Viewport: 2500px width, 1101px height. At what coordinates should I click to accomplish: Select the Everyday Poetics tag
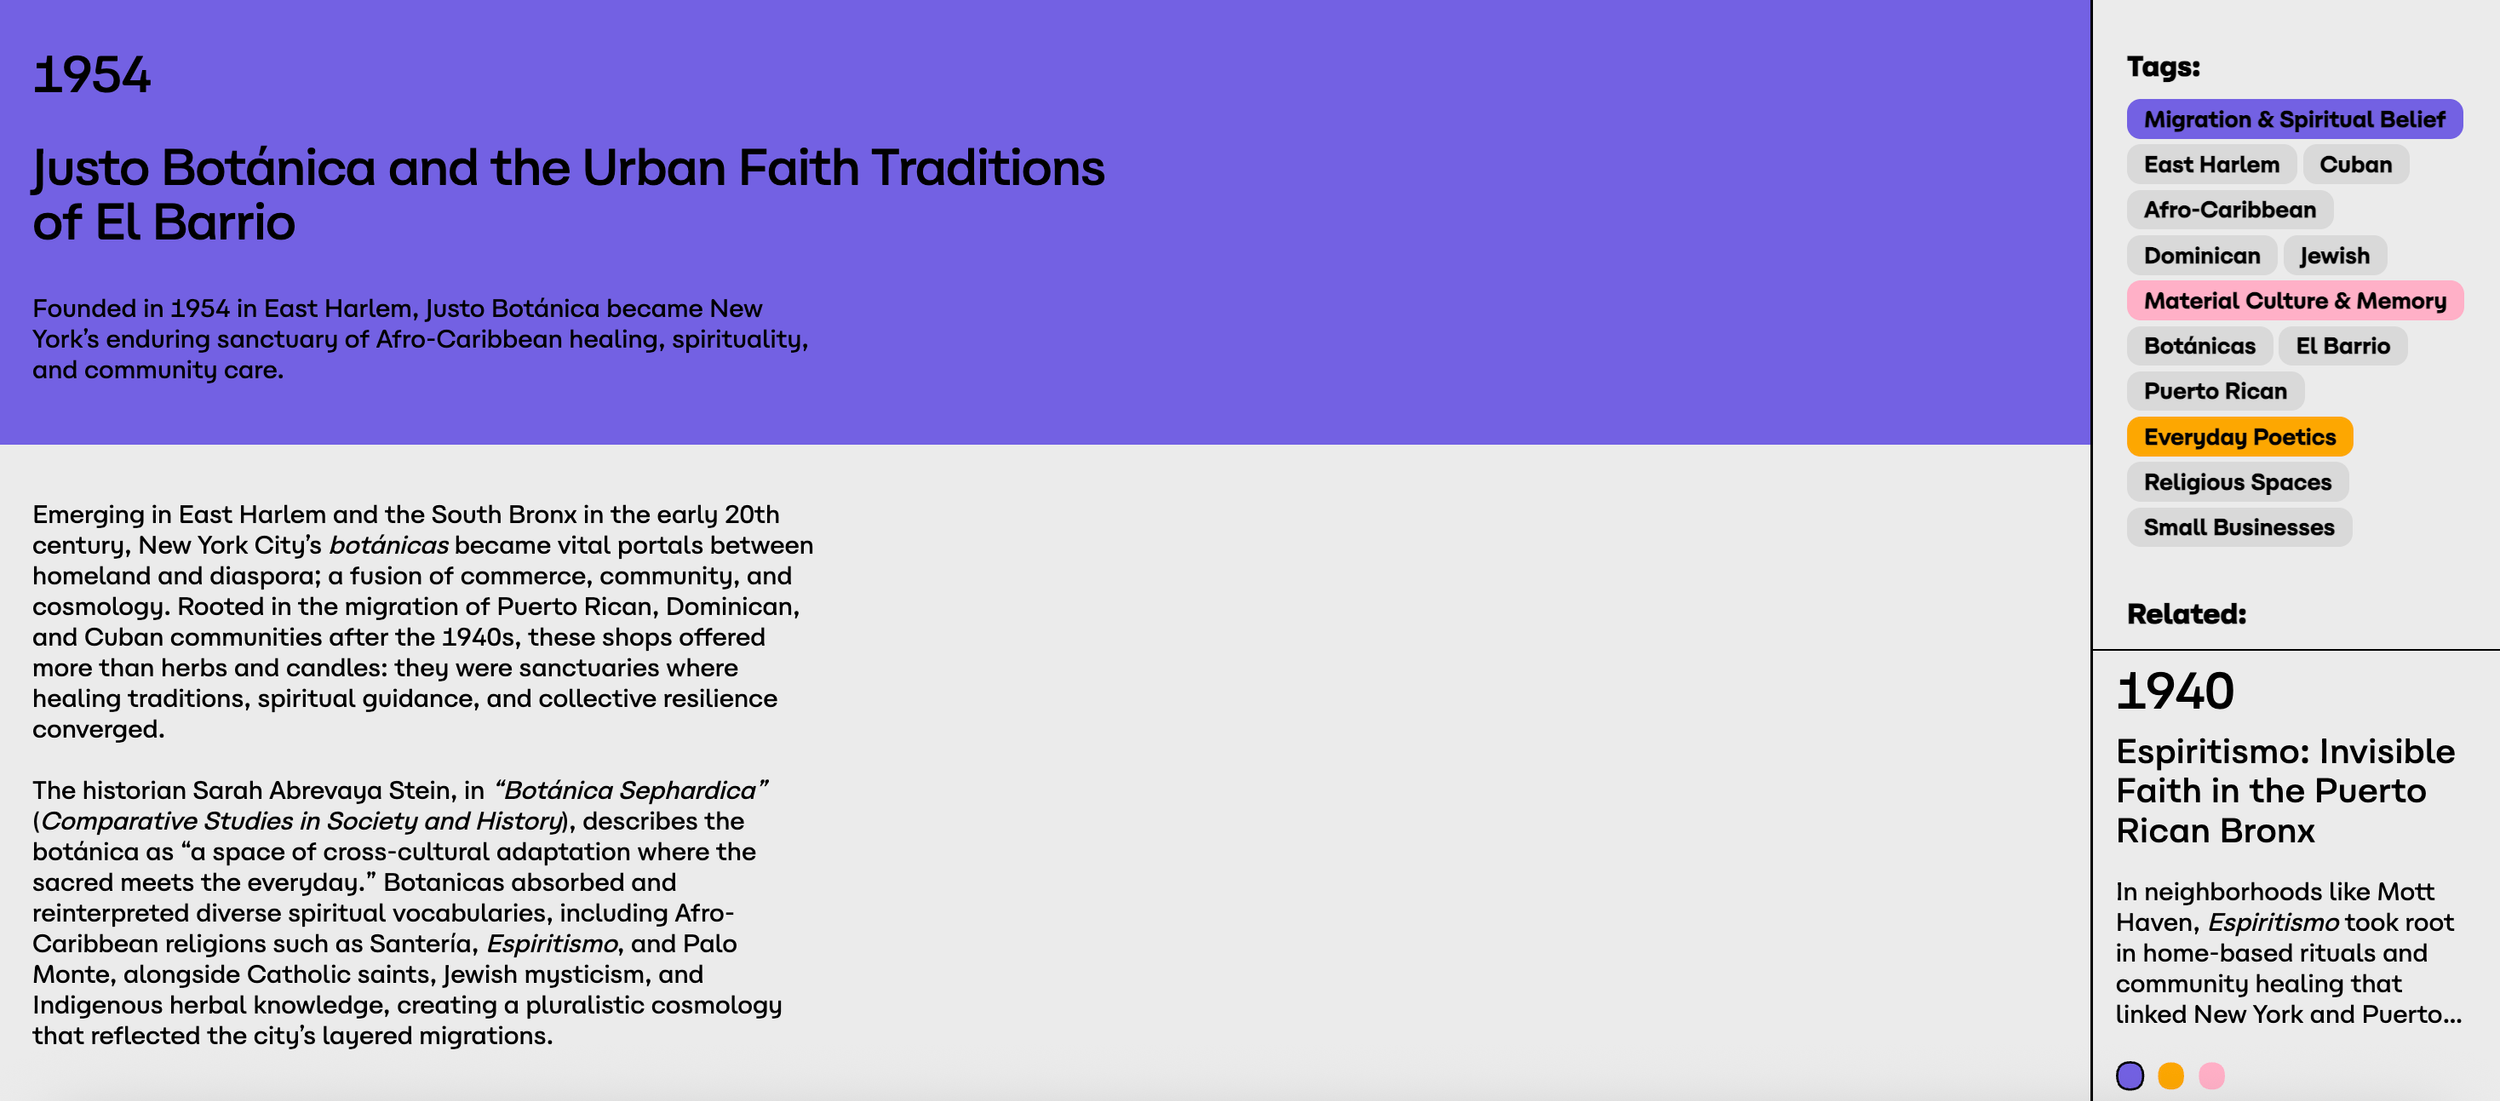click(x=2240, y=437)
